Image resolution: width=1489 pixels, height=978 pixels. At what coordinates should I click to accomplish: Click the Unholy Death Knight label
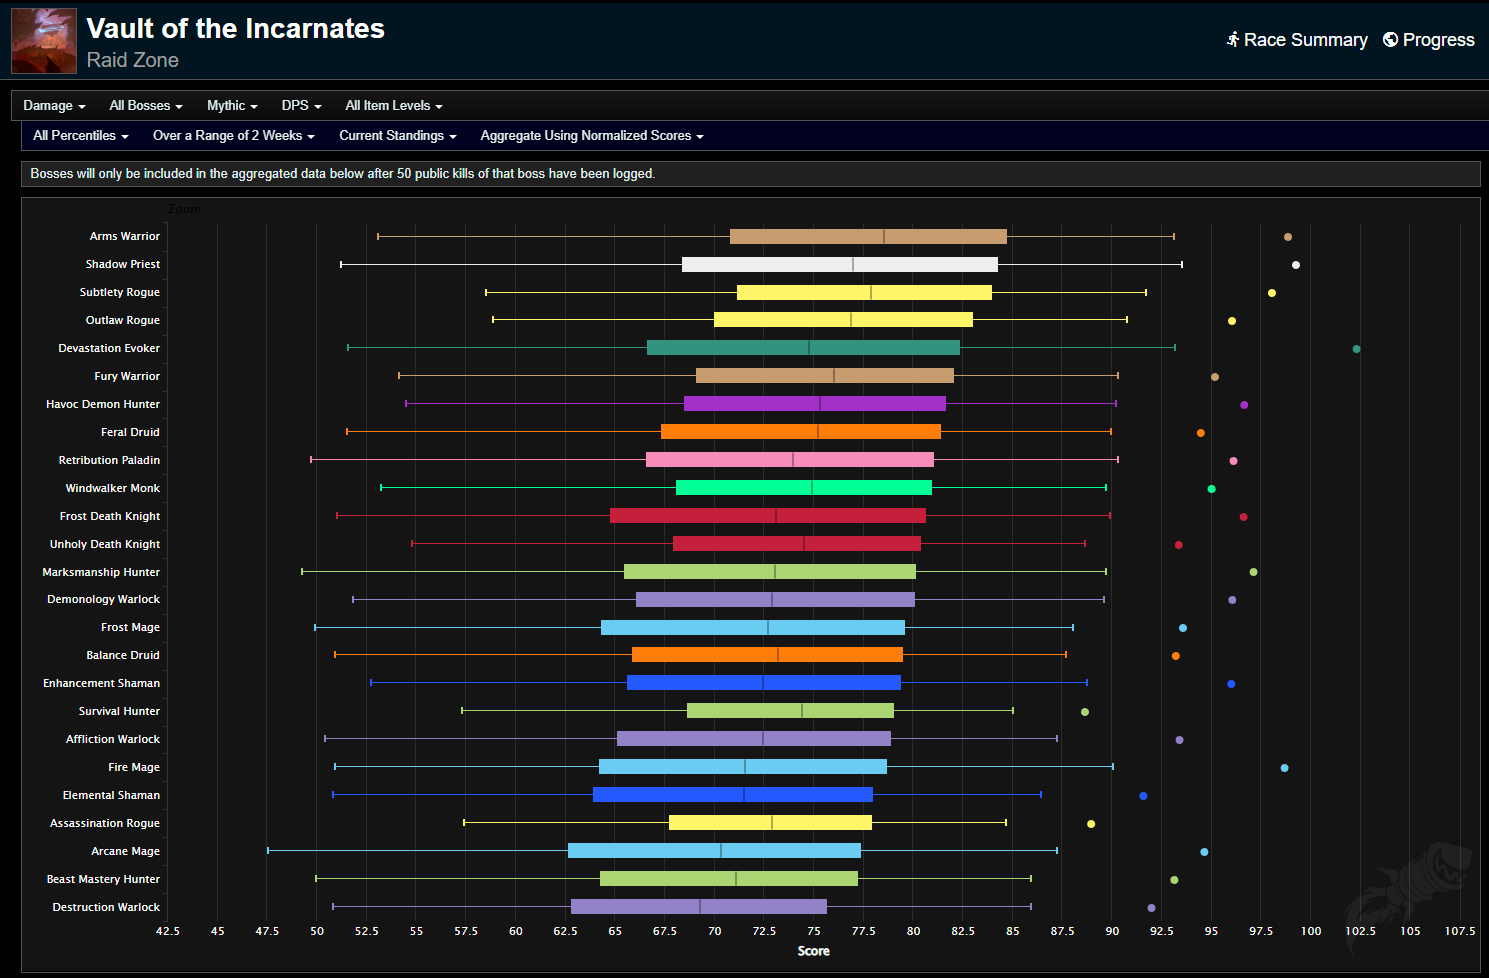(105, 544)
